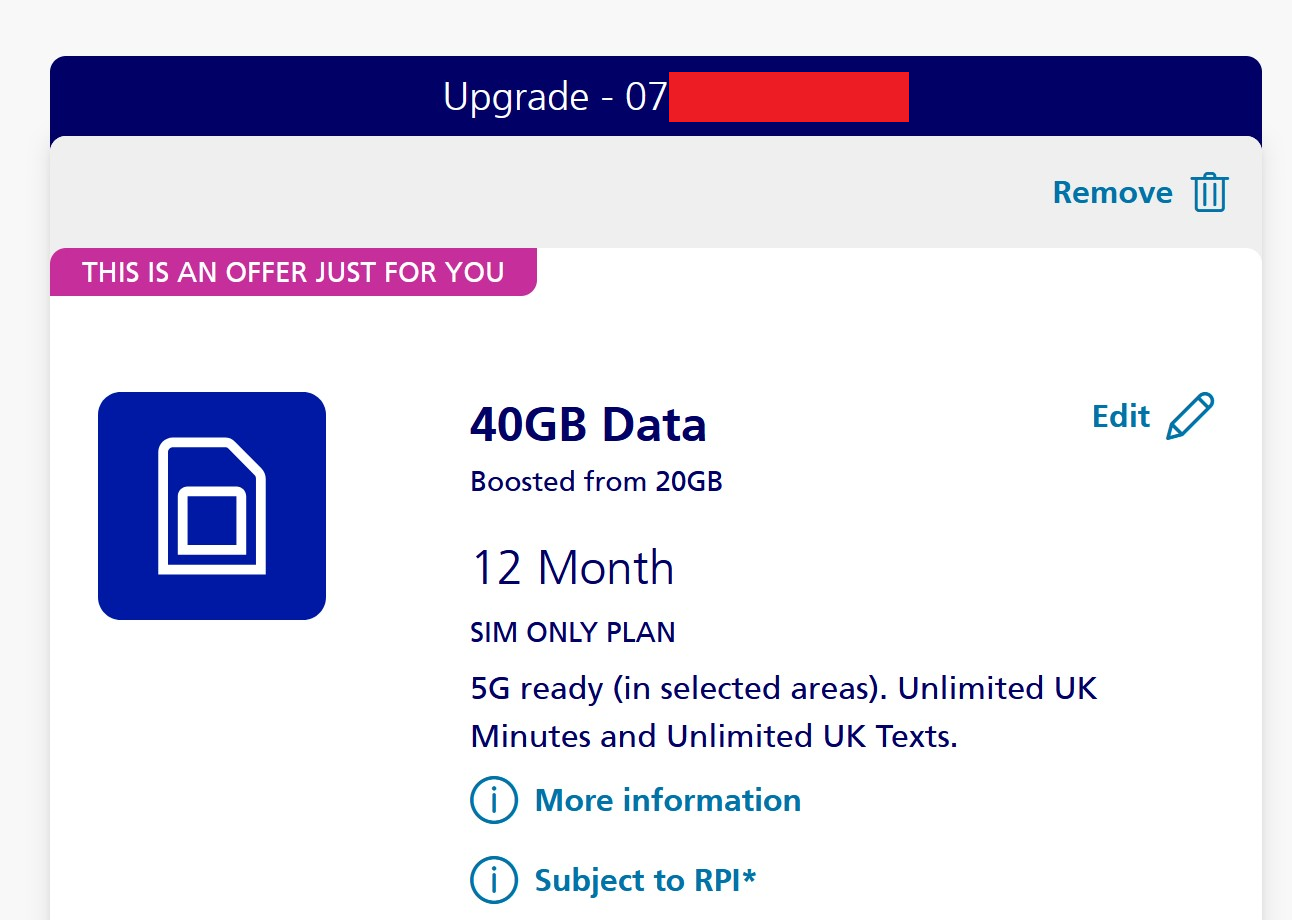
Task: Click the info icon beside More information
Action: pyautogui.click(x=494, y=800)
